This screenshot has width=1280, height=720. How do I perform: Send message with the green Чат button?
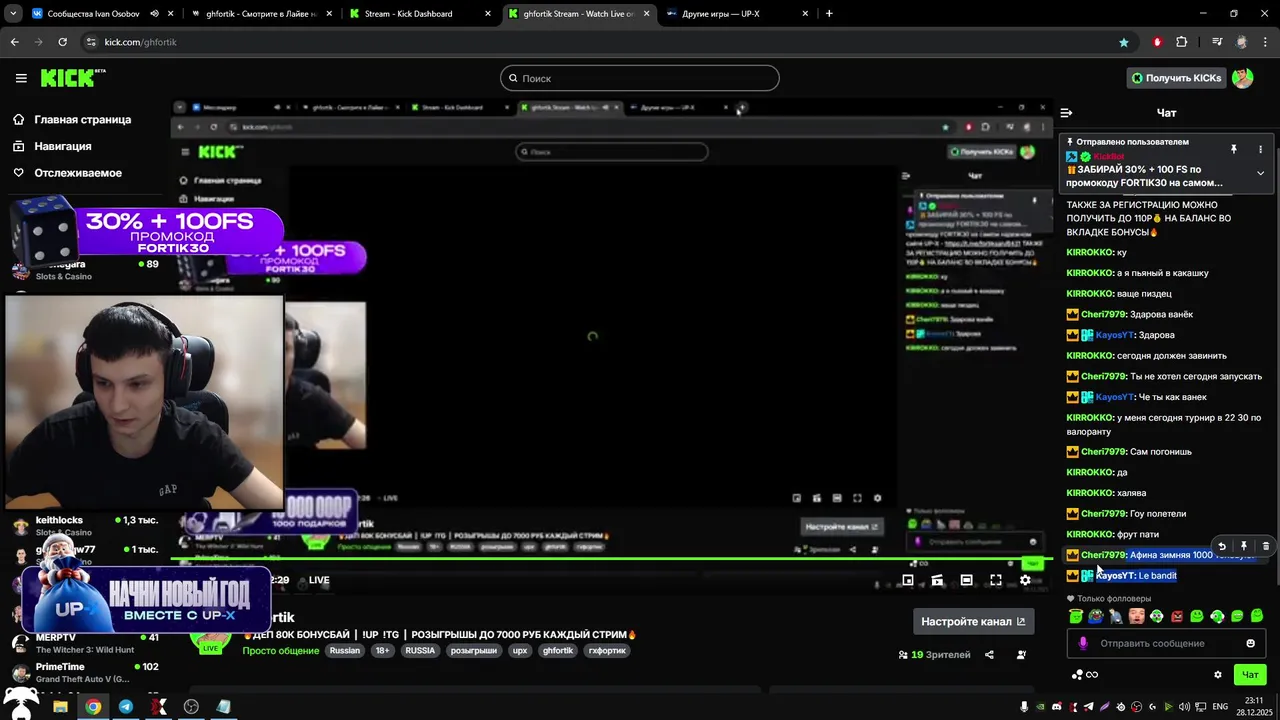[1250, 674]
